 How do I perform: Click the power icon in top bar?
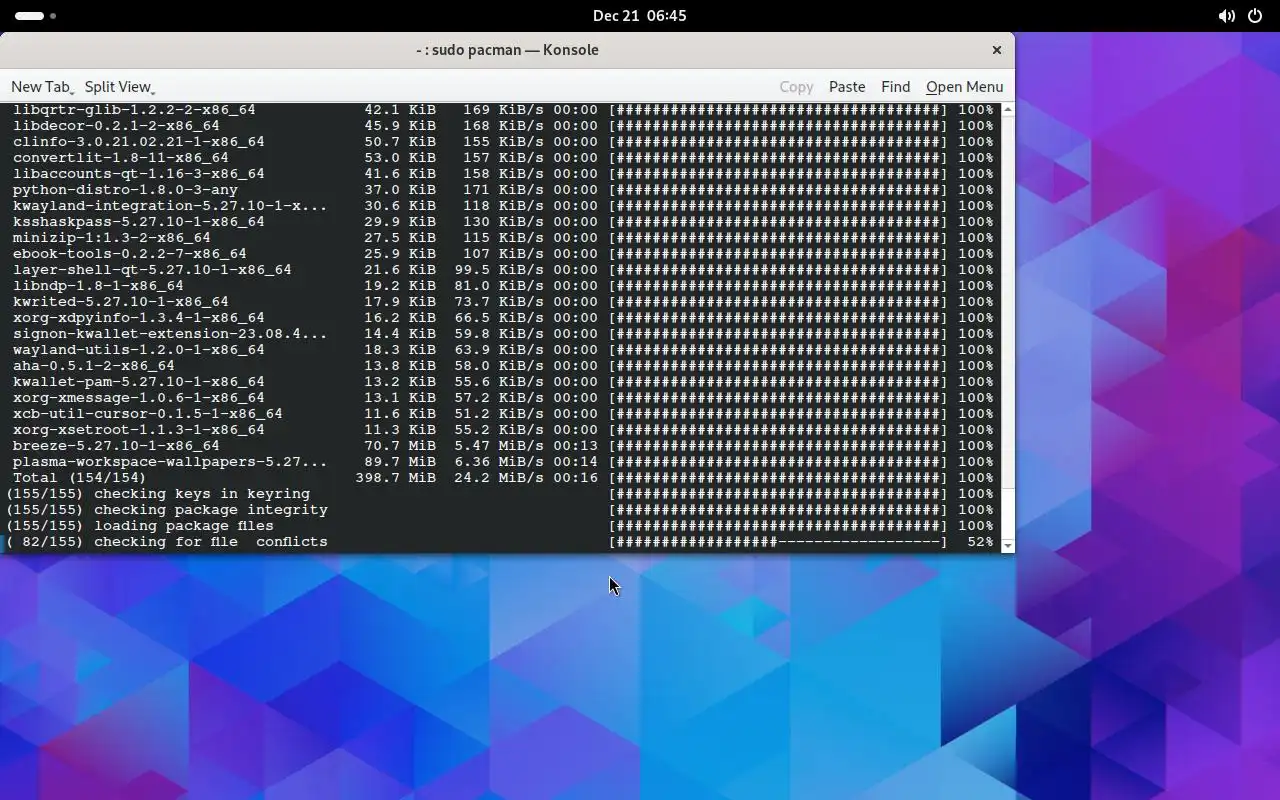(1255, 16)
